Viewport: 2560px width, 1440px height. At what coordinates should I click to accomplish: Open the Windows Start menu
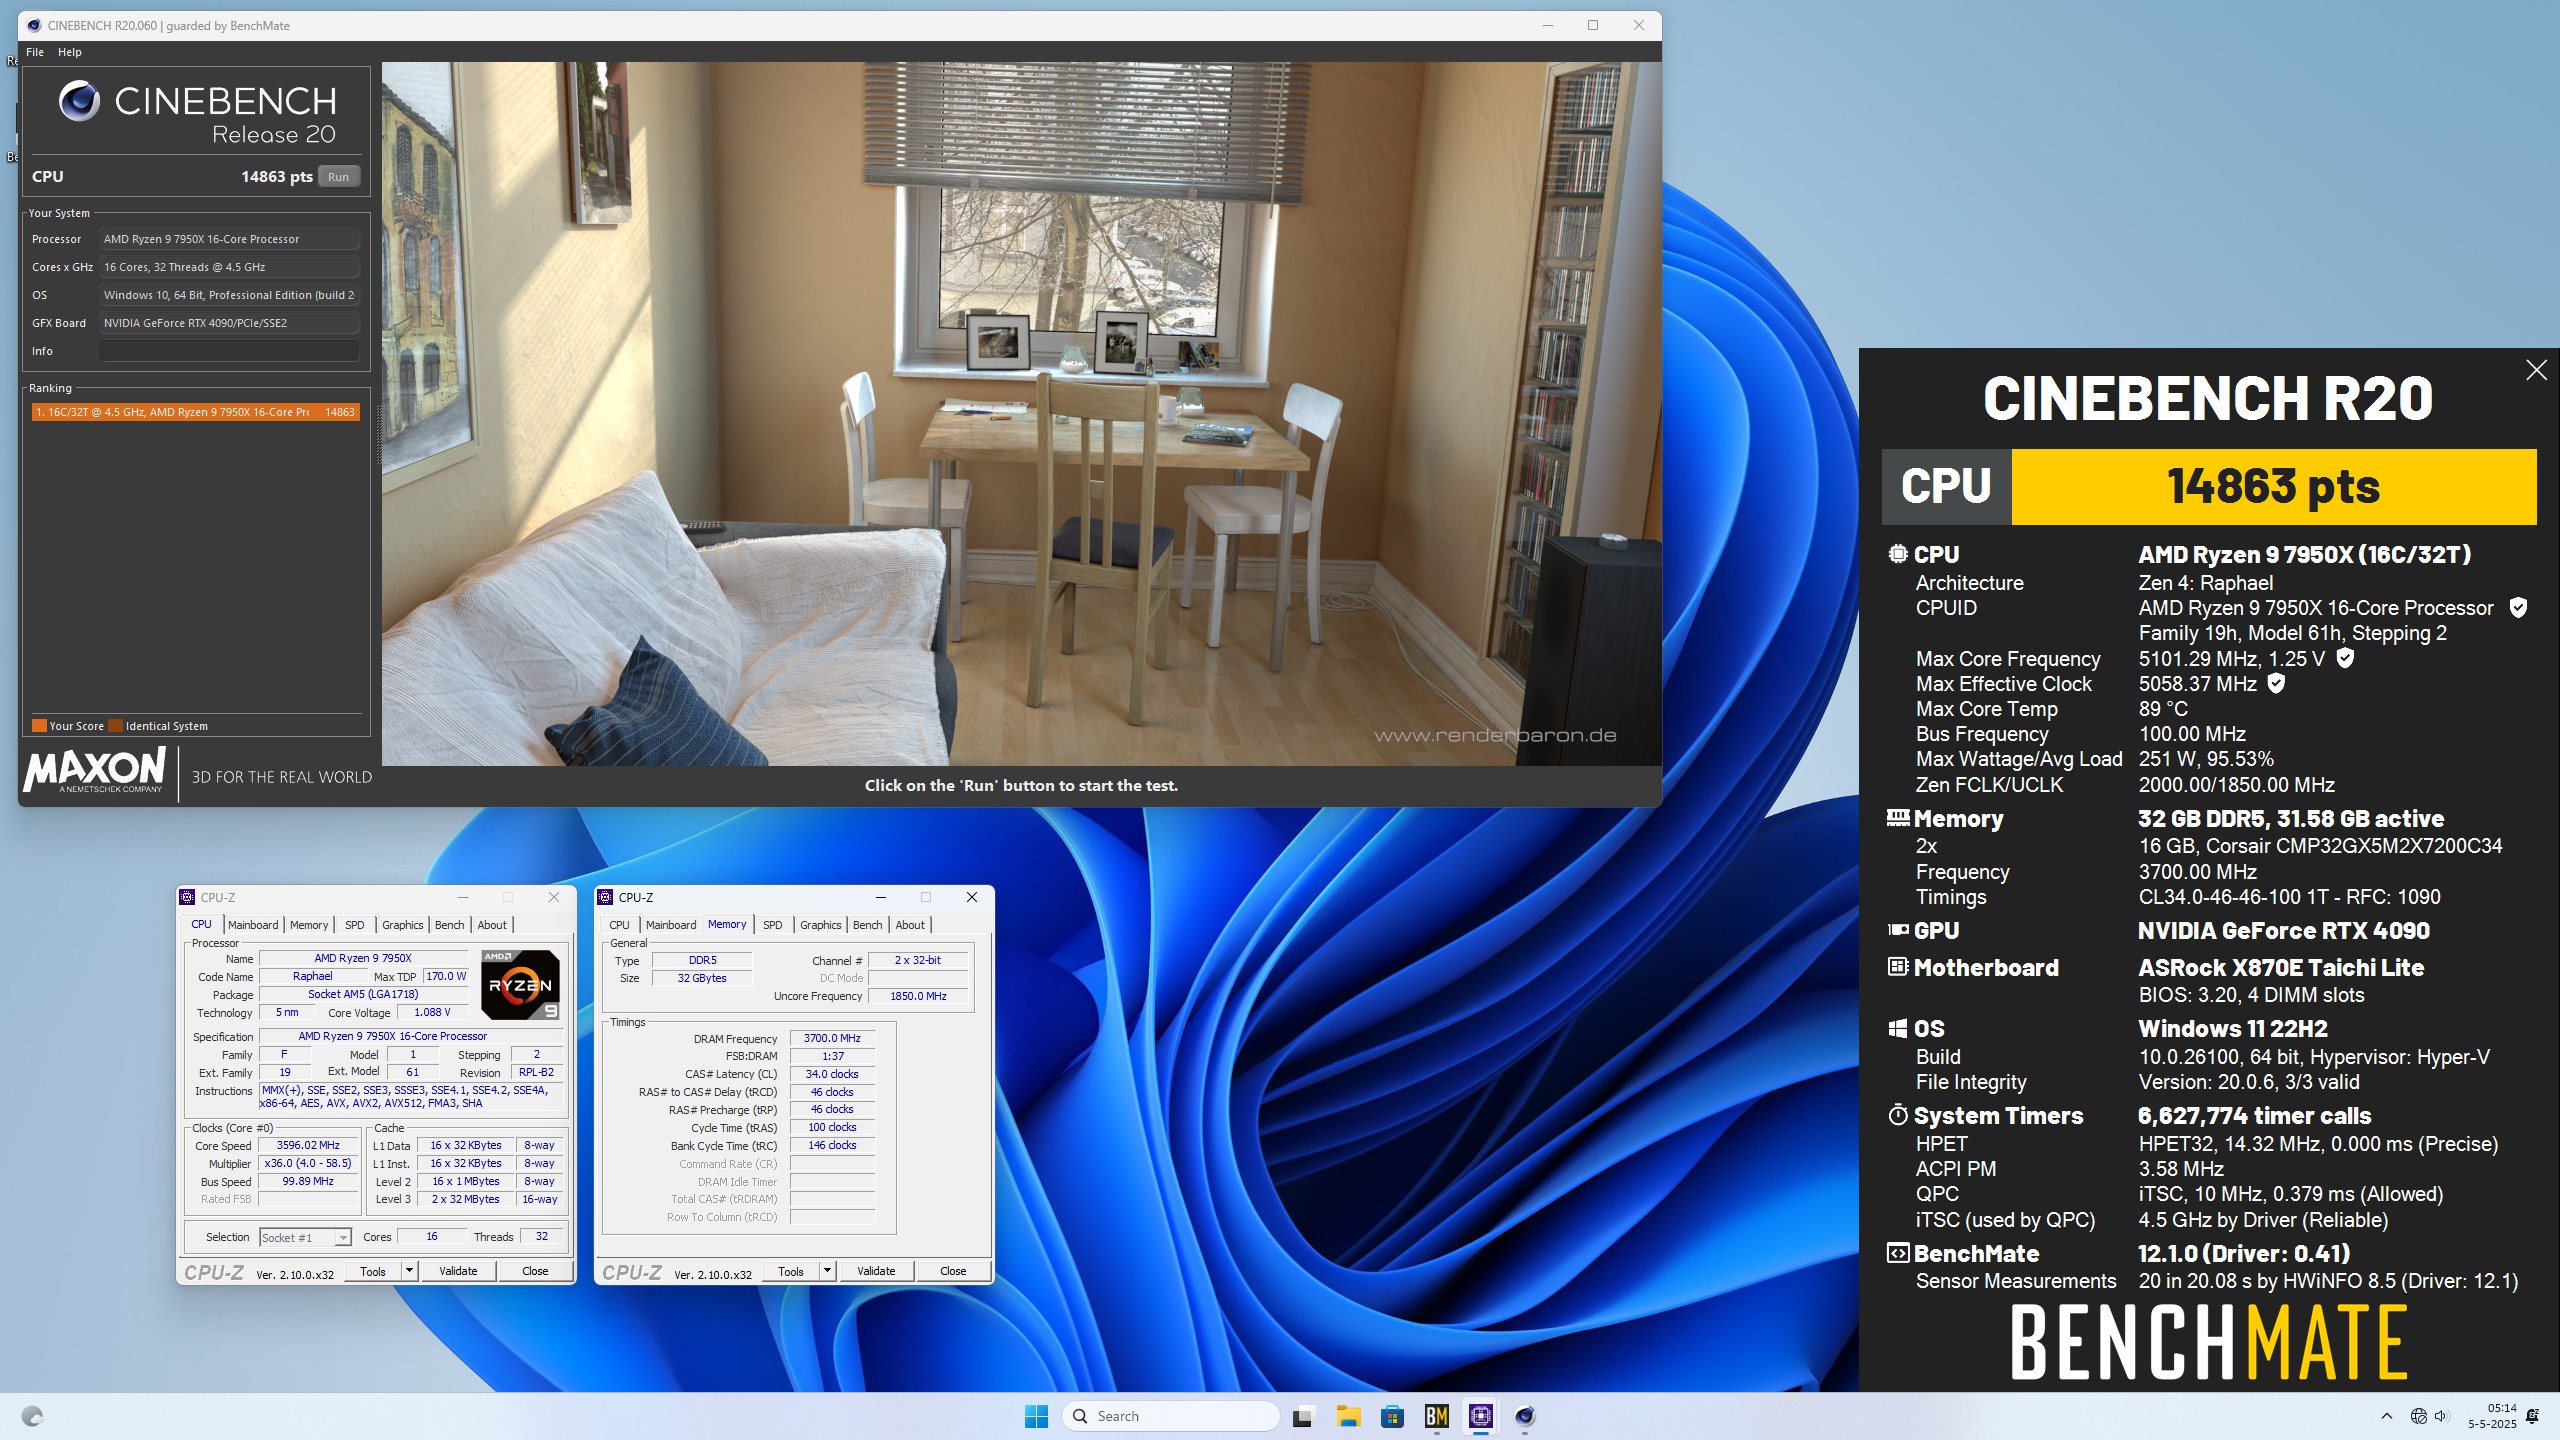[x=1036, y=1416]
